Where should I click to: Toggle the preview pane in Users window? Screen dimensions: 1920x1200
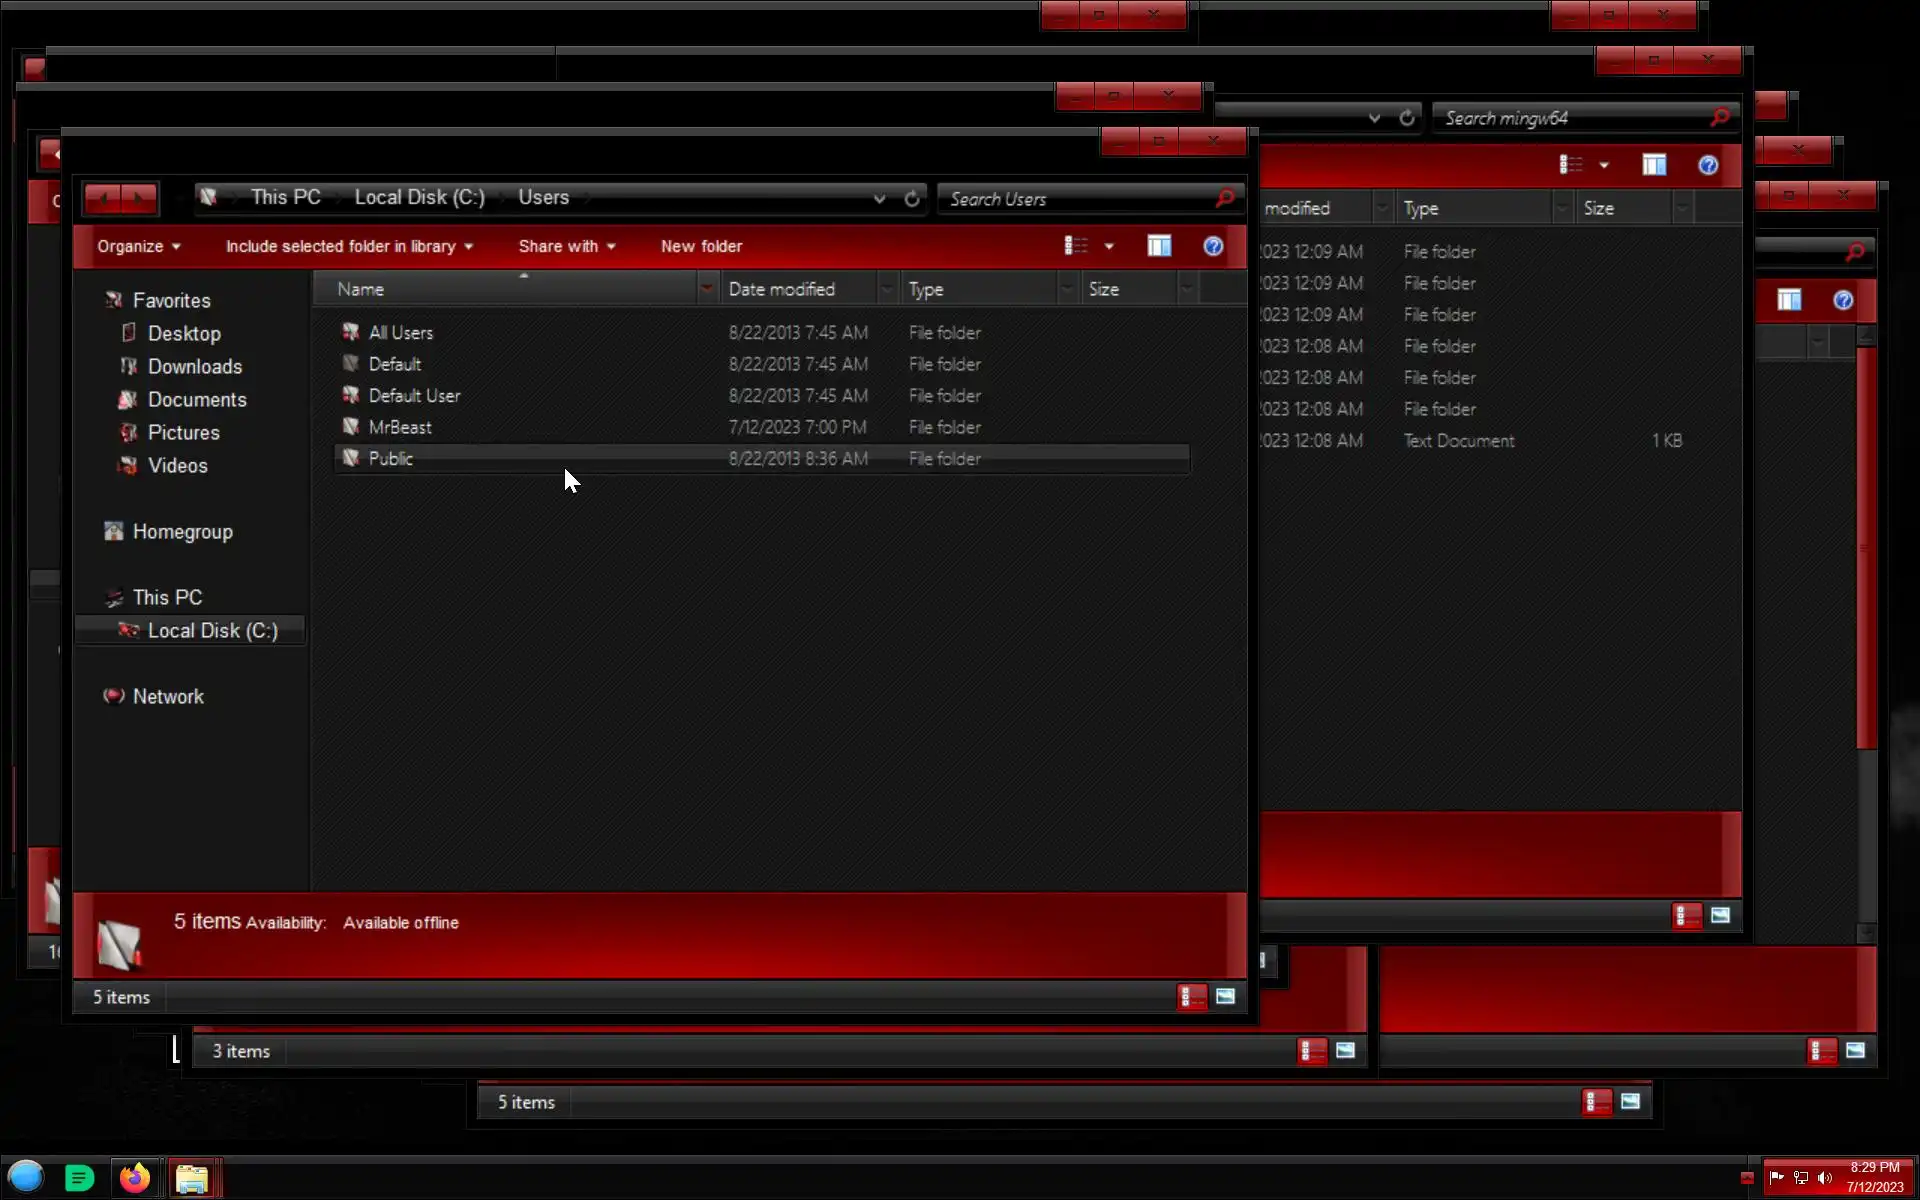[x=1159, y=246]
